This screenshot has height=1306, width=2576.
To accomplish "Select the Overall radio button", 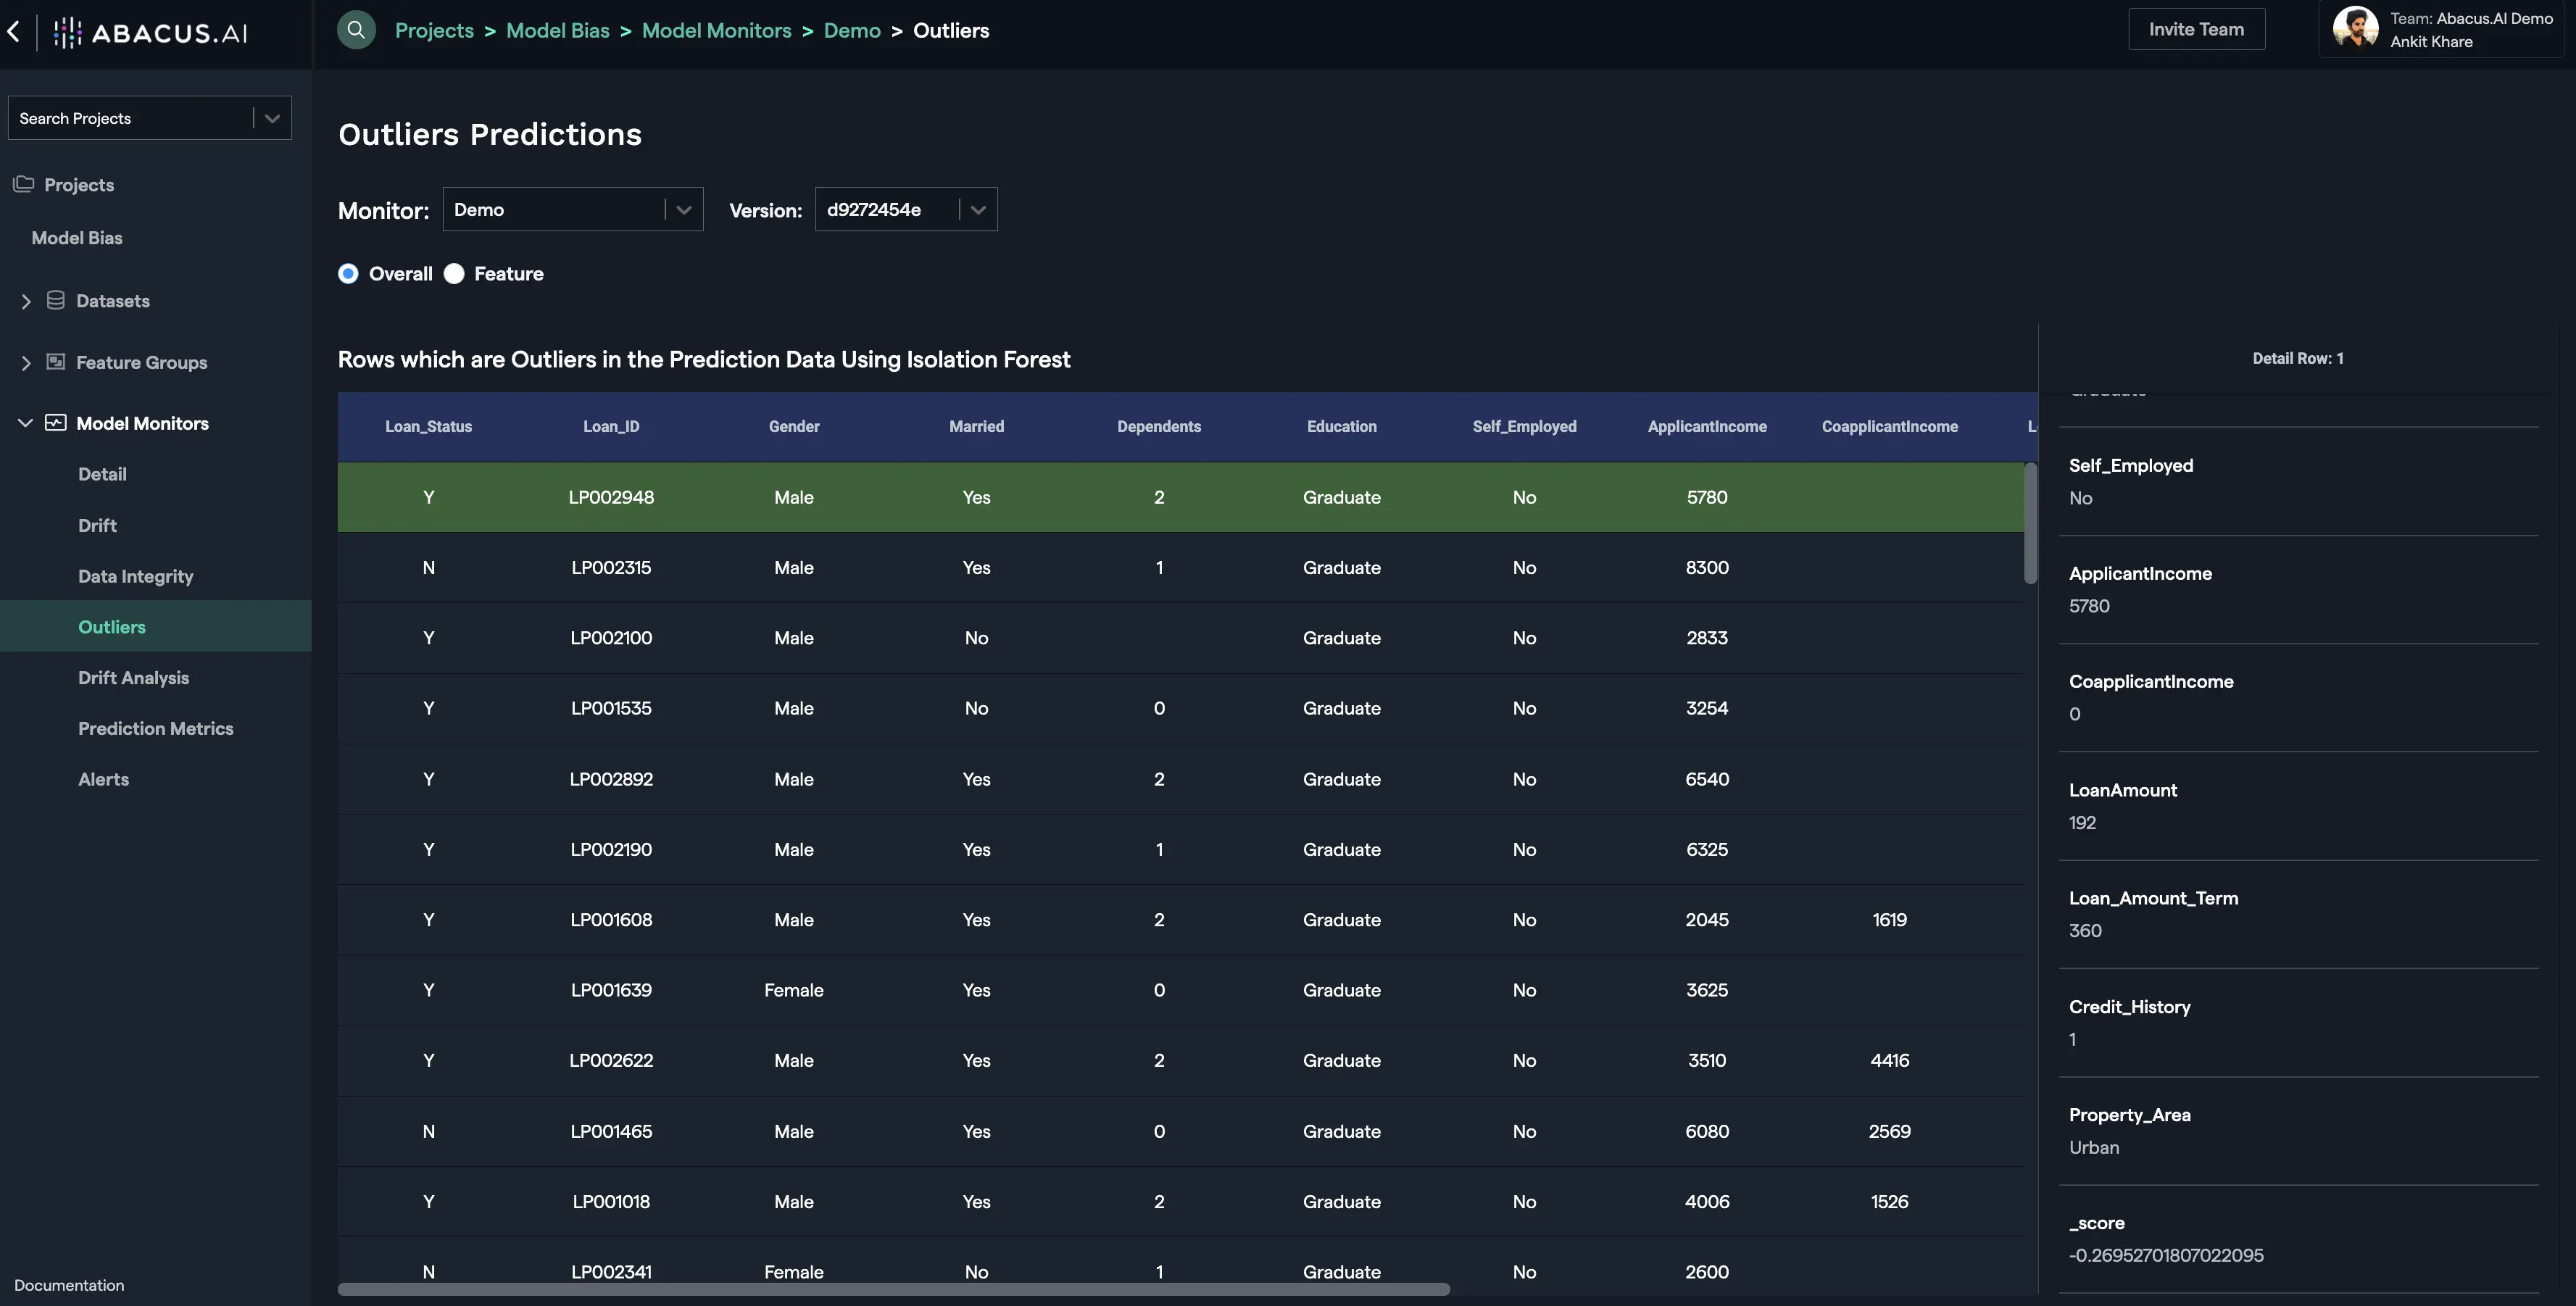I will point(348,274).
